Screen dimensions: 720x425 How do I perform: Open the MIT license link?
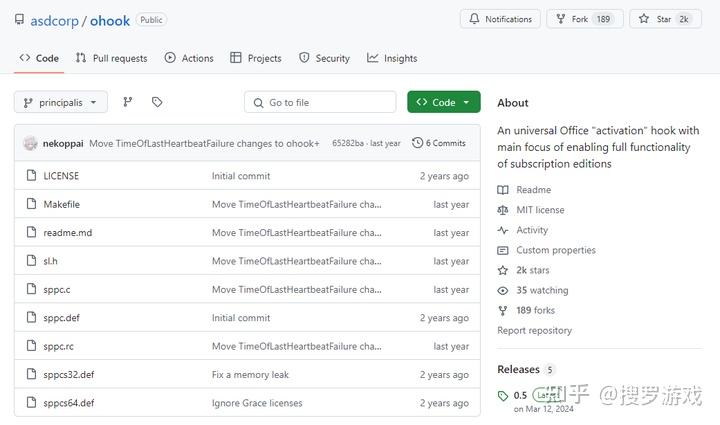pos(540,210)
